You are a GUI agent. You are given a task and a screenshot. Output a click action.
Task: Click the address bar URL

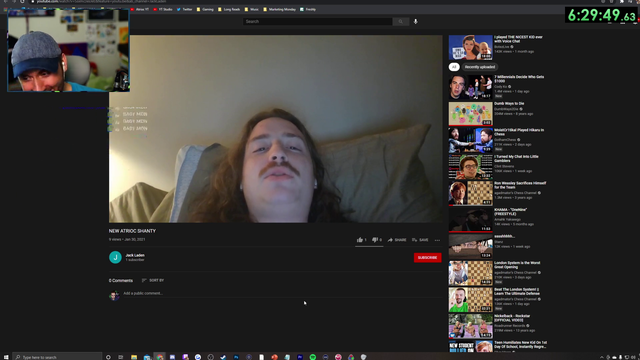(x=101, y=2)
